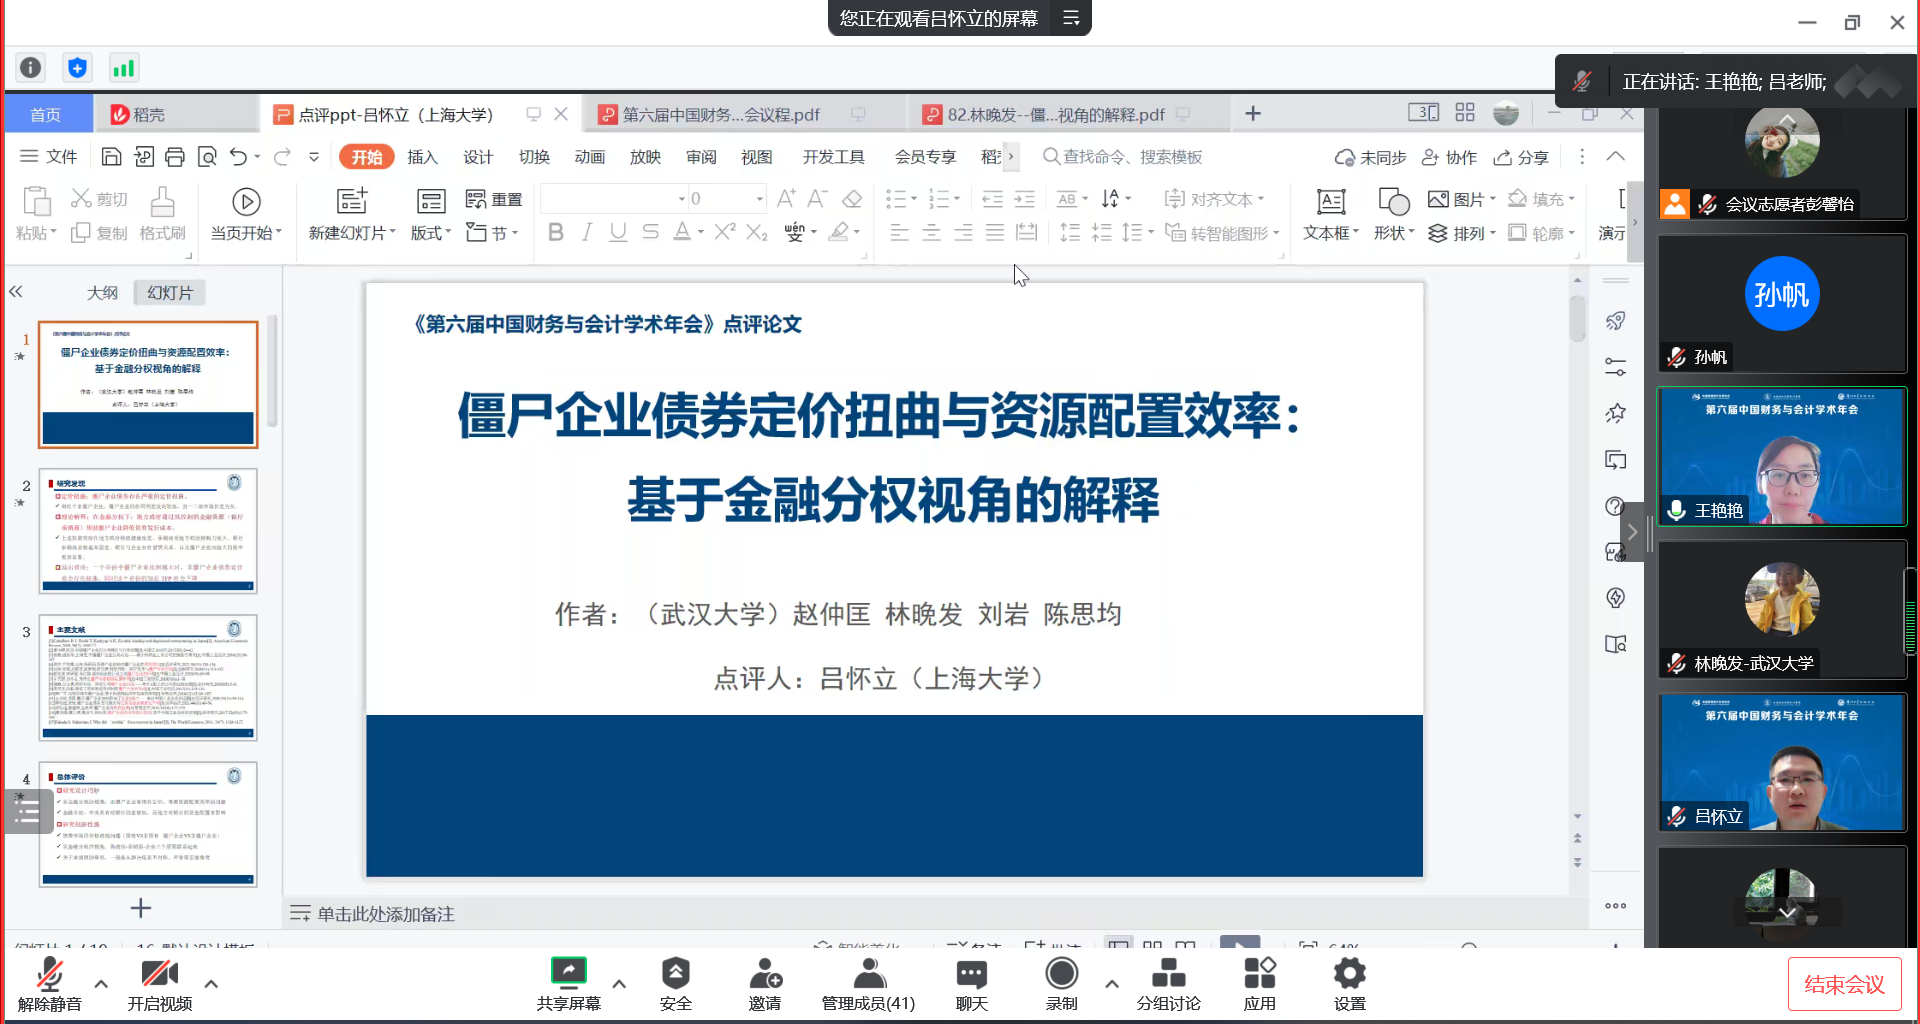This screenshot has width=1920, height=1024.
Task: Switch to the Outline (大纲) tab
Action: [x=102, y=293]
